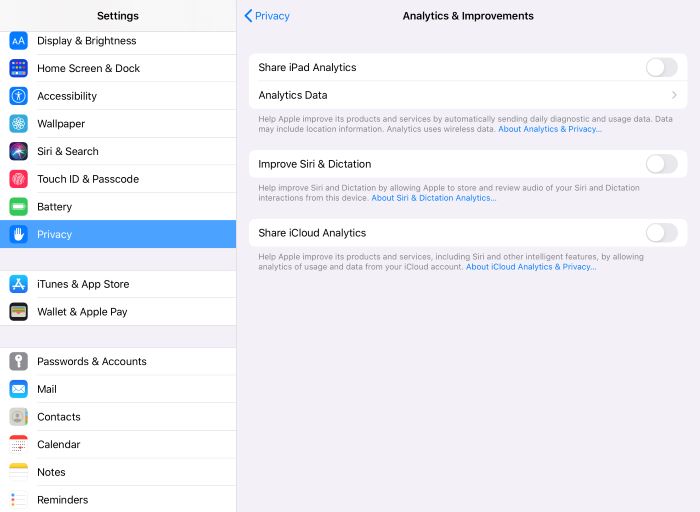
Task: Open Wallpaper settings
Action: click(61, 124)
